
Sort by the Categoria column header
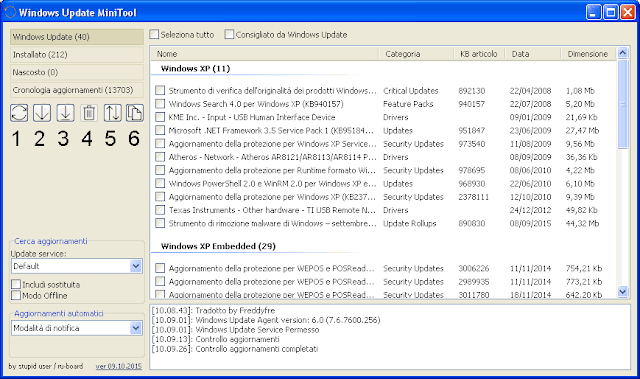[416, 54]
